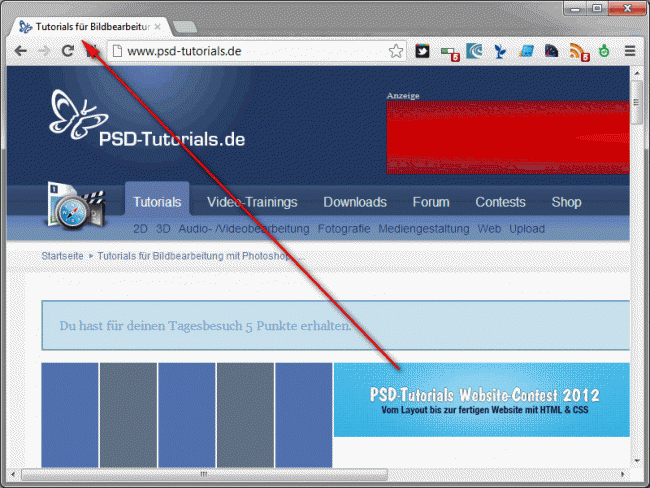Minimize the Chrome window
The width and height of the screenshot is (650, 488).
pyautogui.click(x=575, y=9)
